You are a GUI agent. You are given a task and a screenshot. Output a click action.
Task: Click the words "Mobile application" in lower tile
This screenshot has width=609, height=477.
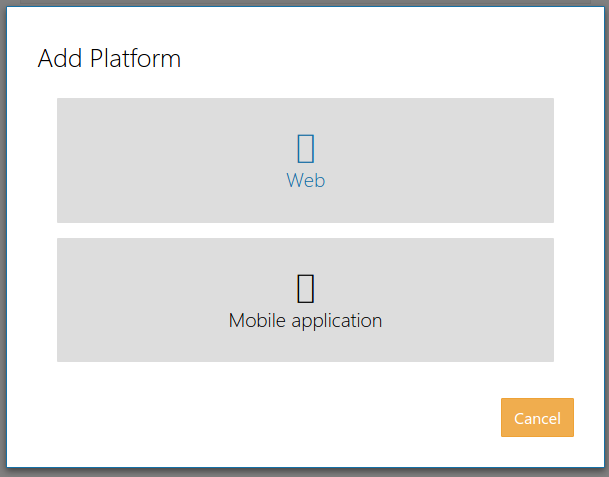click(305, 321)
